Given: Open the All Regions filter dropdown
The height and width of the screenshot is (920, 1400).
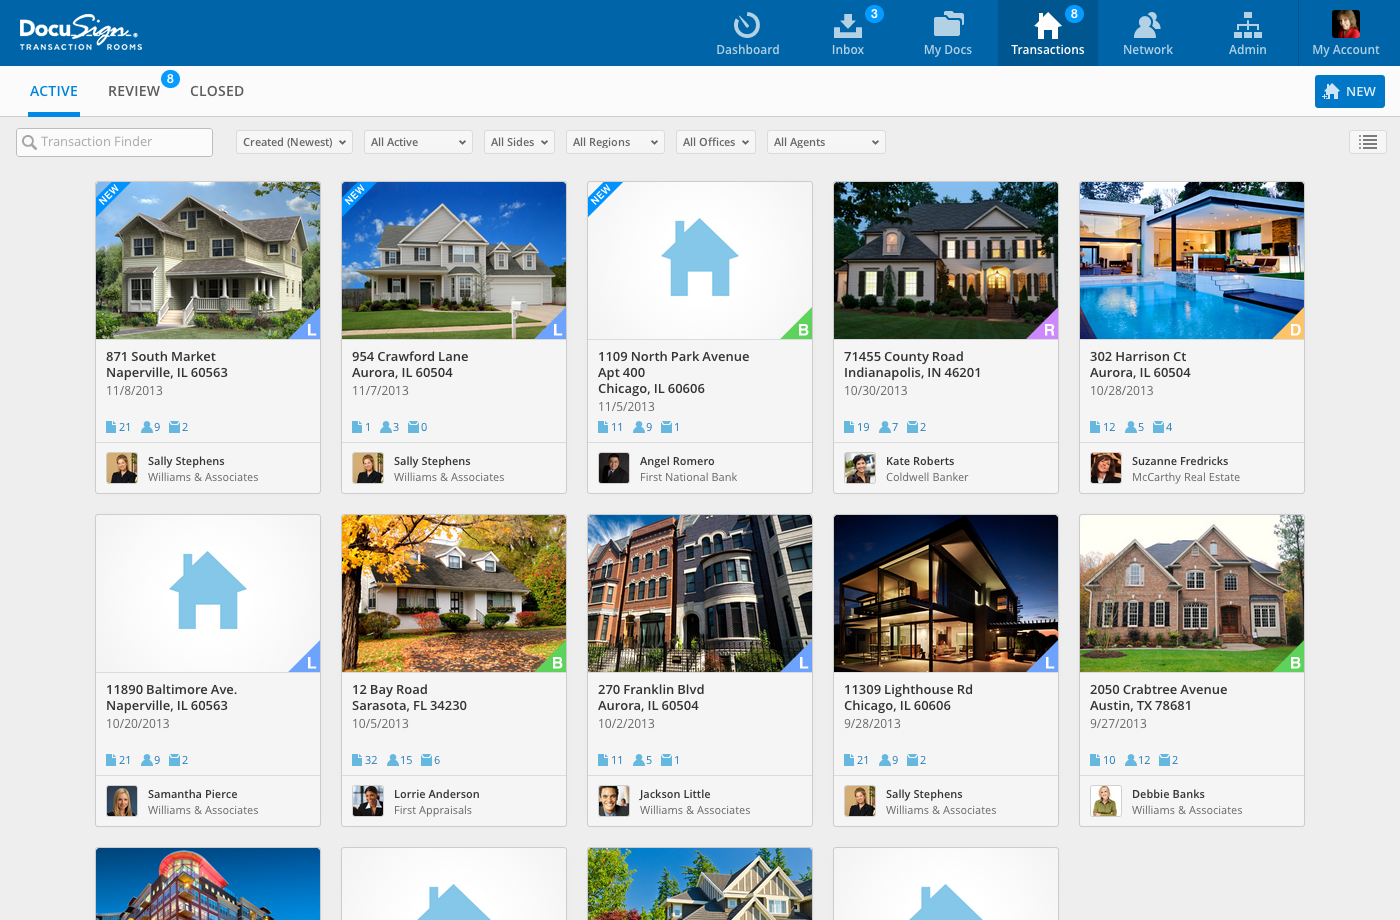Looking at the screenshot, I should tap(615, 142).
